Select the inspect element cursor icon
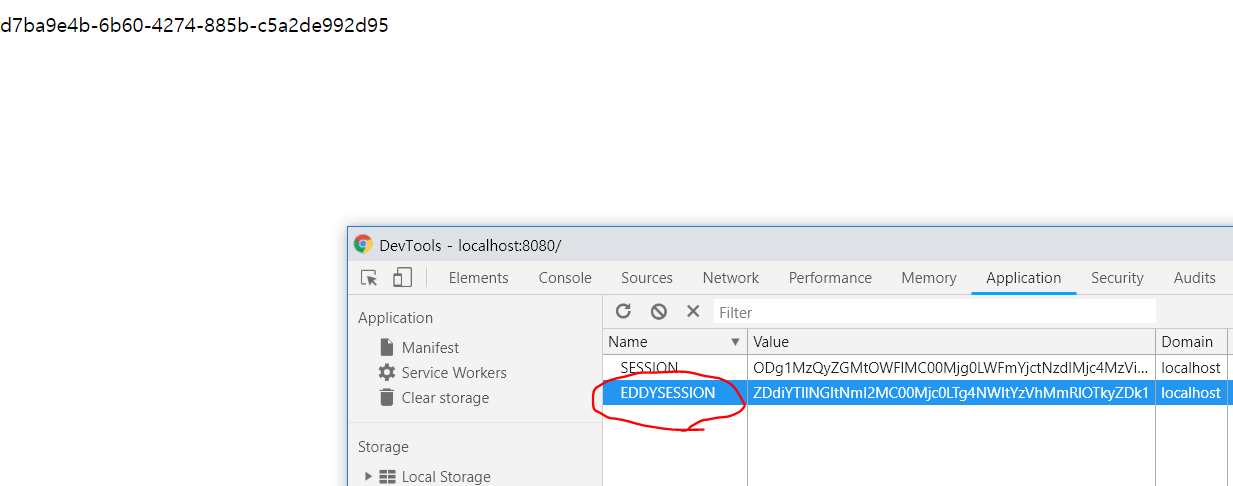Screen dimensions: 1233x486 369,278
